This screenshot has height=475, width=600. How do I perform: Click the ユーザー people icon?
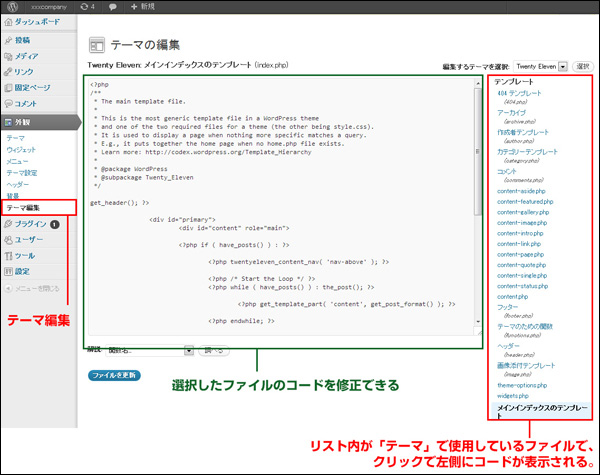[x=9, y=240]
